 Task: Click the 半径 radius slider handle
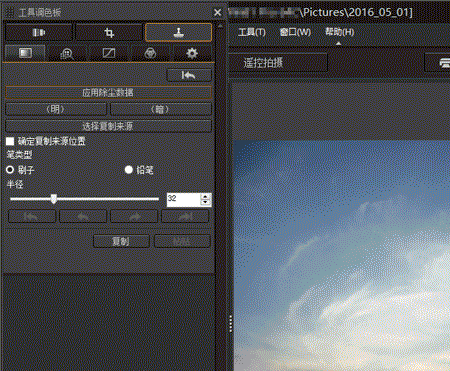click(x=54, y=199)
